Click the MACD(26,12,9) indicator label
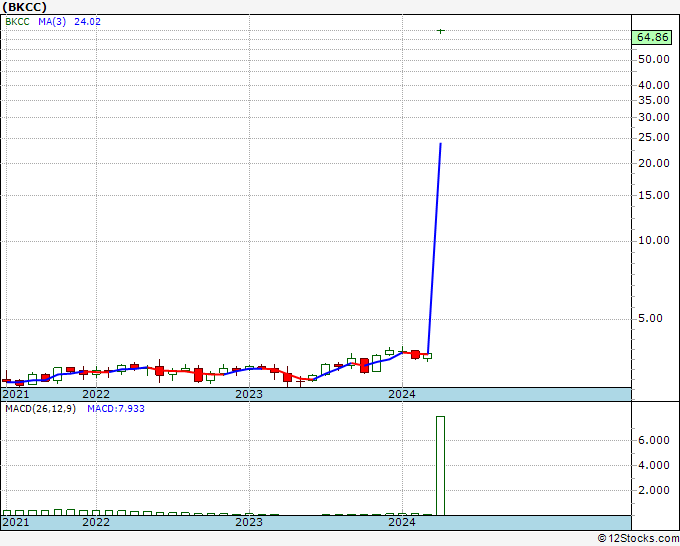The image size is (680, 546). [40, 409]
